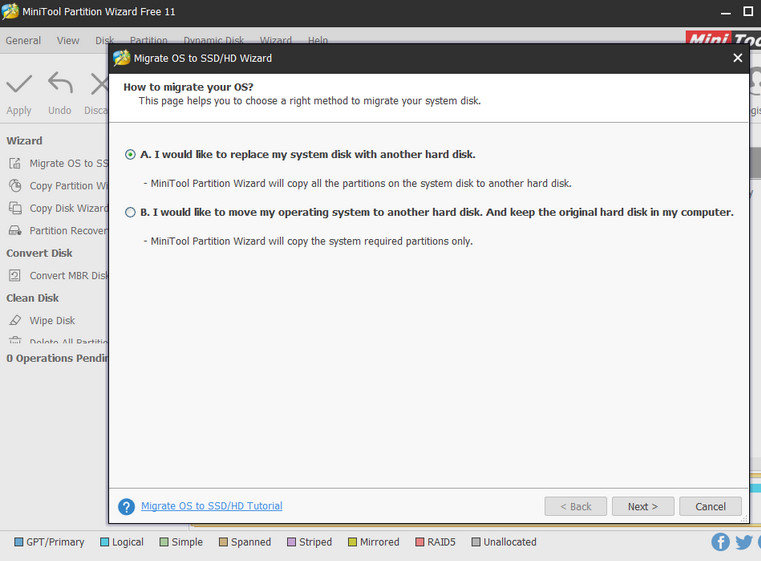
Task: Click the Wipe Disk eraser icon
Action: click(x=15, y=320)
